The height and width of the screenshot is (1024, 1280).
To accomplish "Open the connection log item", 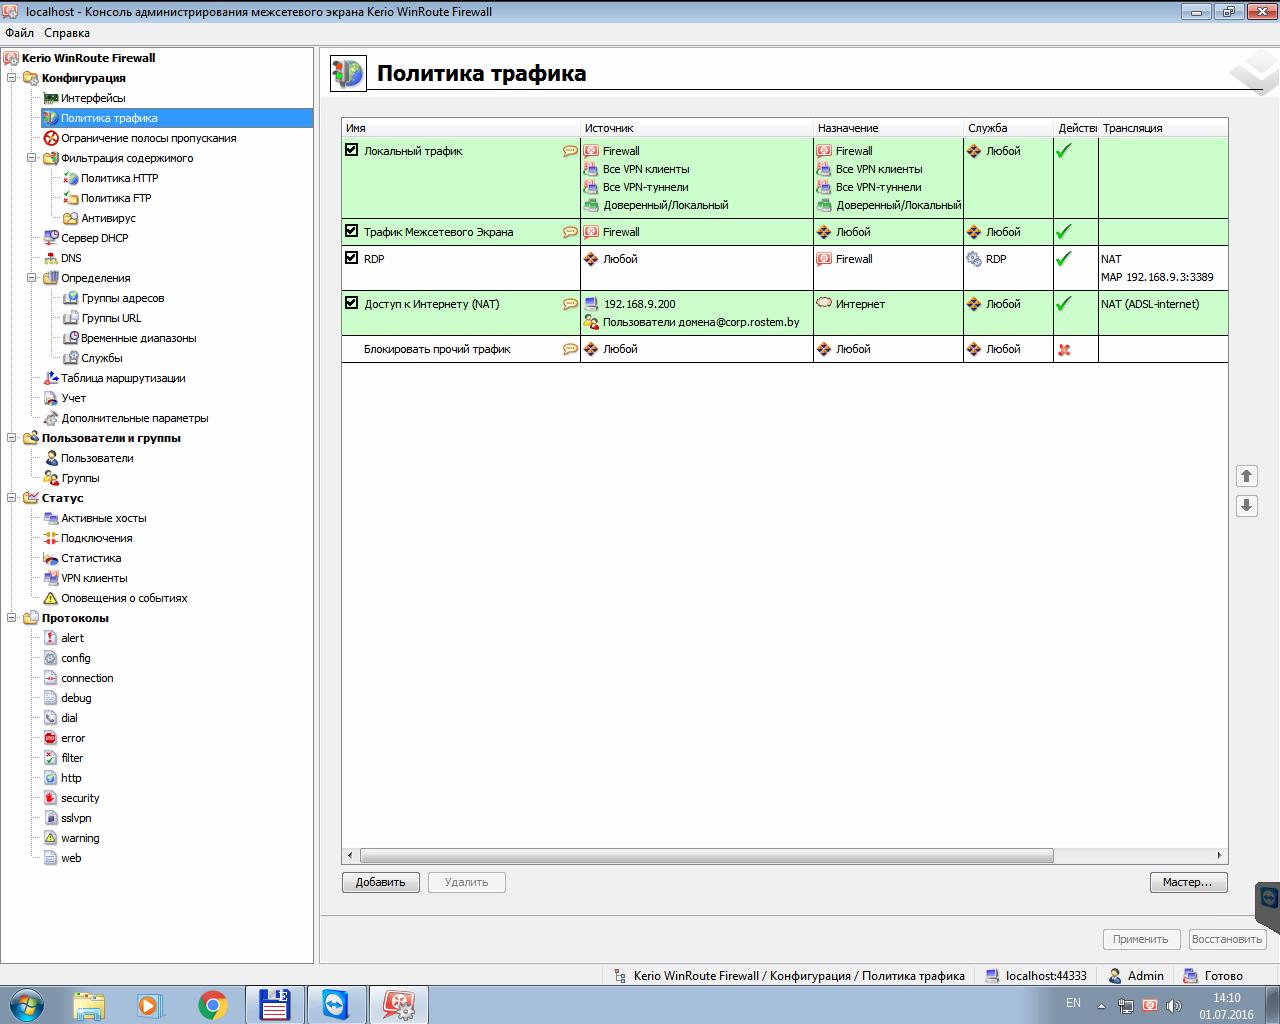I will tap(87, 678).
